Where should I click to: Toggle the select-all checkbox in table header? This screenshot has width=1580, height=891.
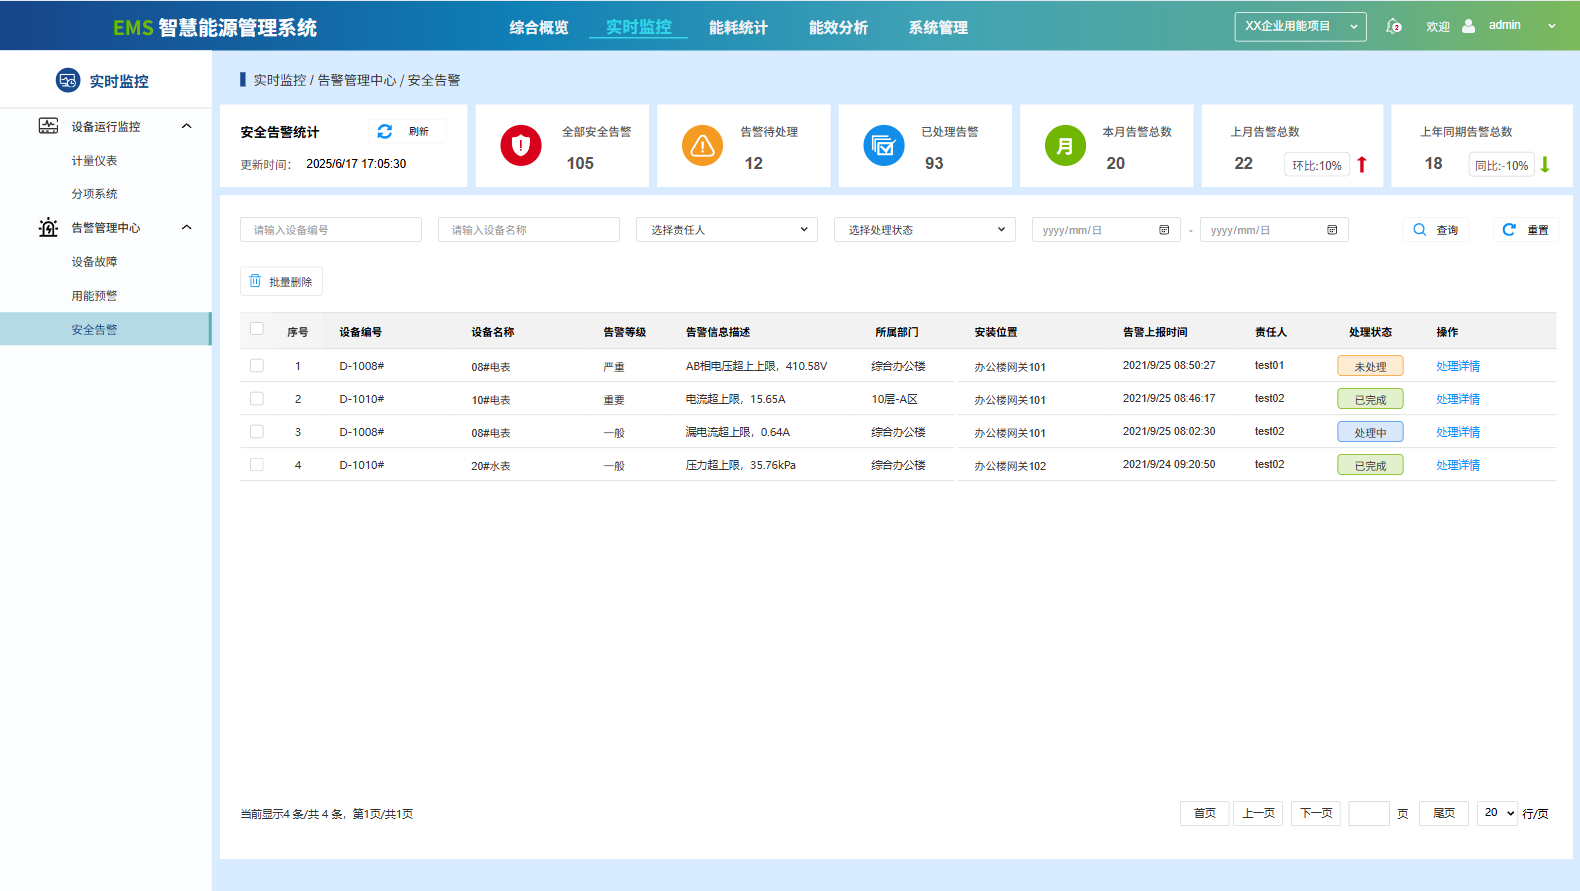tap(257, 329)
